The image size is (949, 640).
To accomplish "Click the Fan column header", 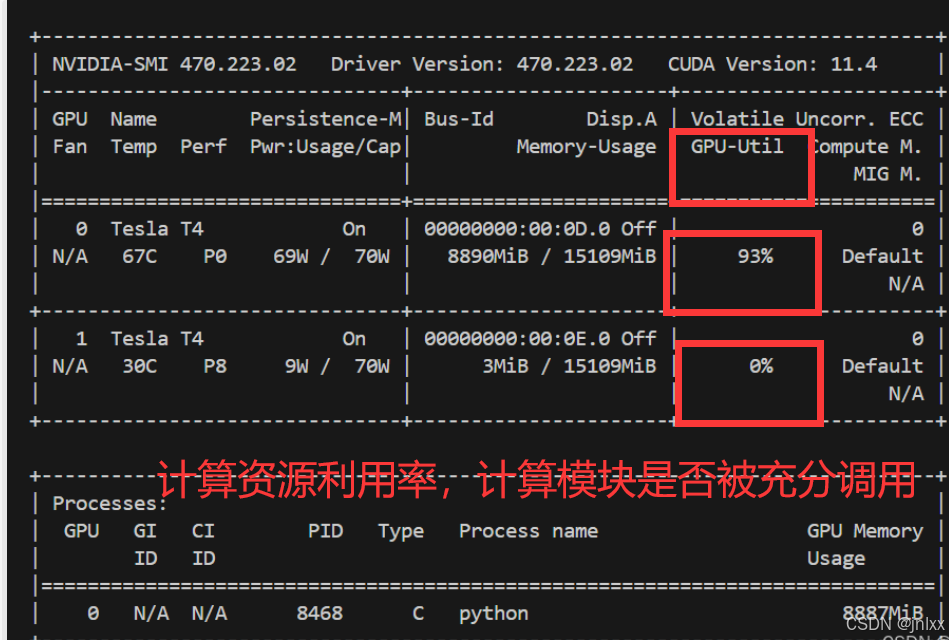I will [70, 147].
